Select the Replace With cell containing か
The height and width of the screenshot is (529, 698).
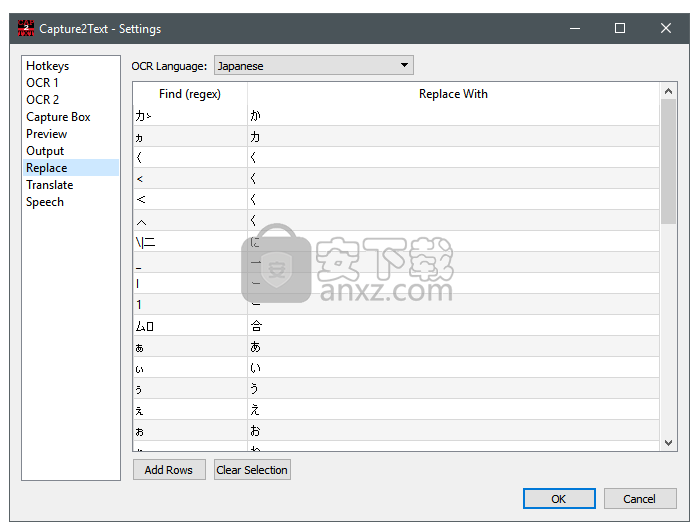pos(453,115)
